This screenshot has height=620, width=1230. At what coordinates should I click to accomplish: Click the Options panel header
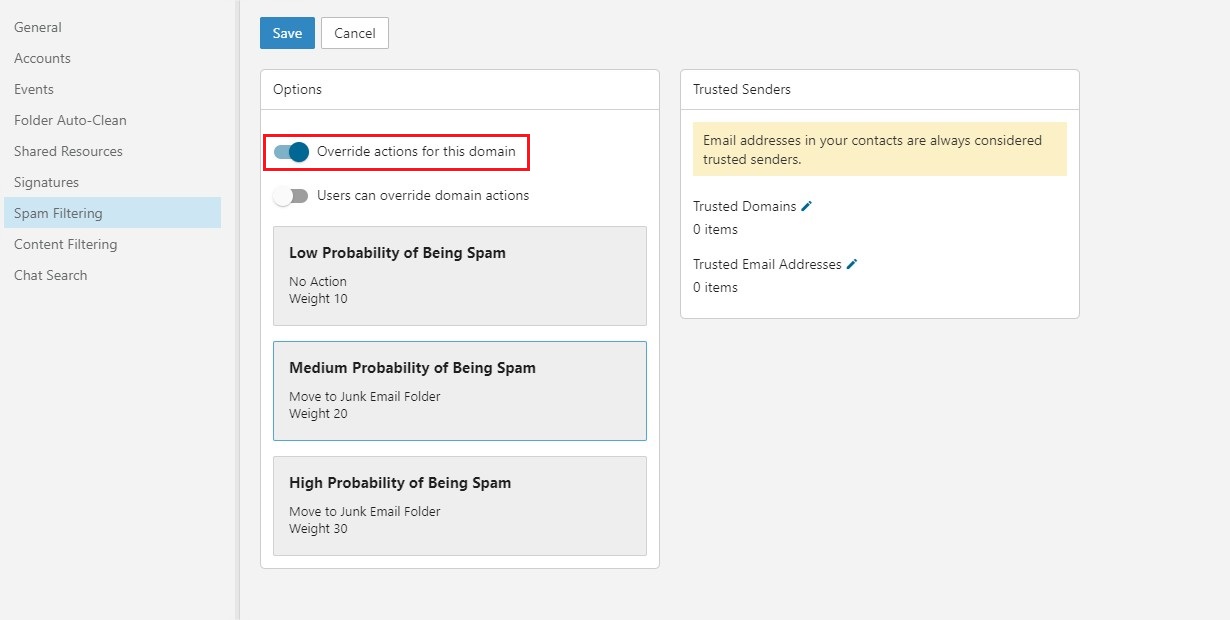(x=460, y=89)
